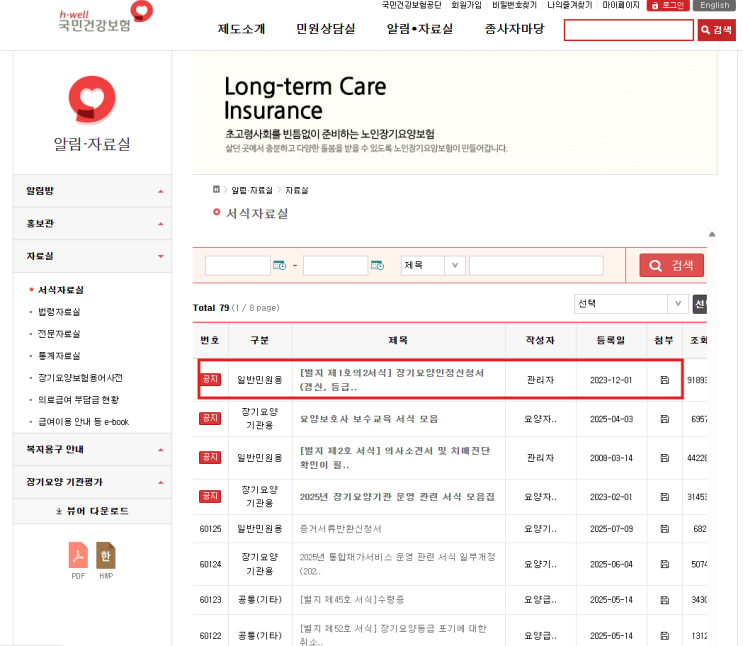Open attachment icon for row 60125
743x646 pixels.
click(664, 528)
